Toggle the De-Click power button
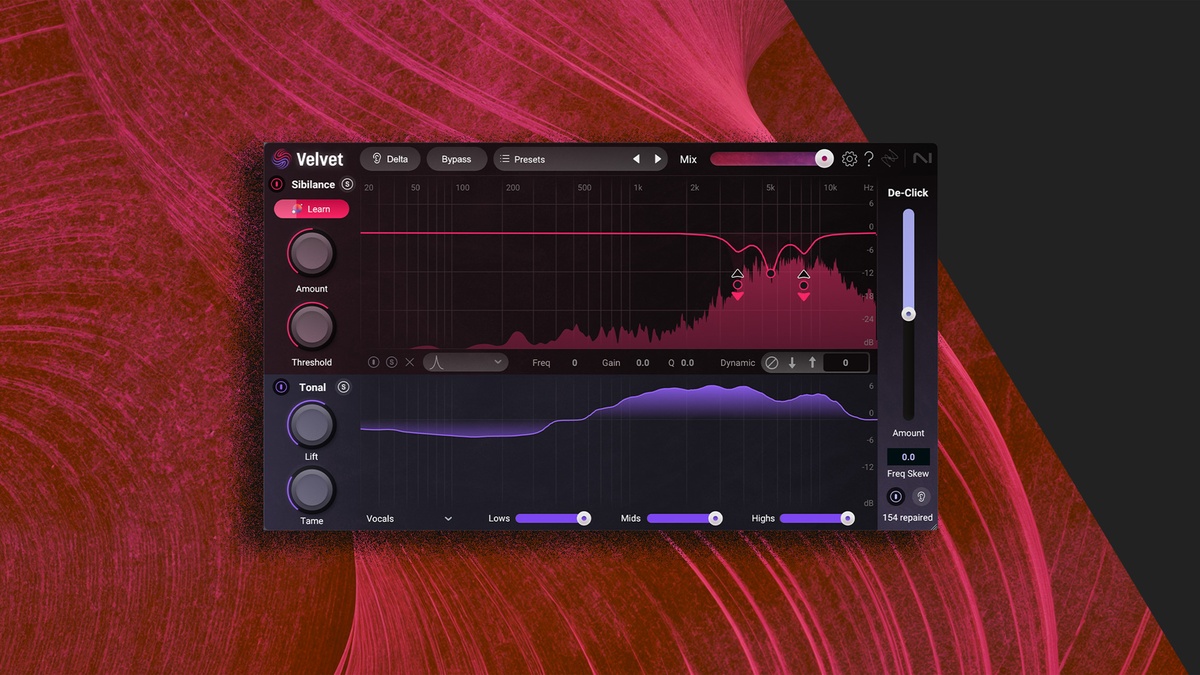The height and width of the screenshot is (675, 1200). coord(896,497)
